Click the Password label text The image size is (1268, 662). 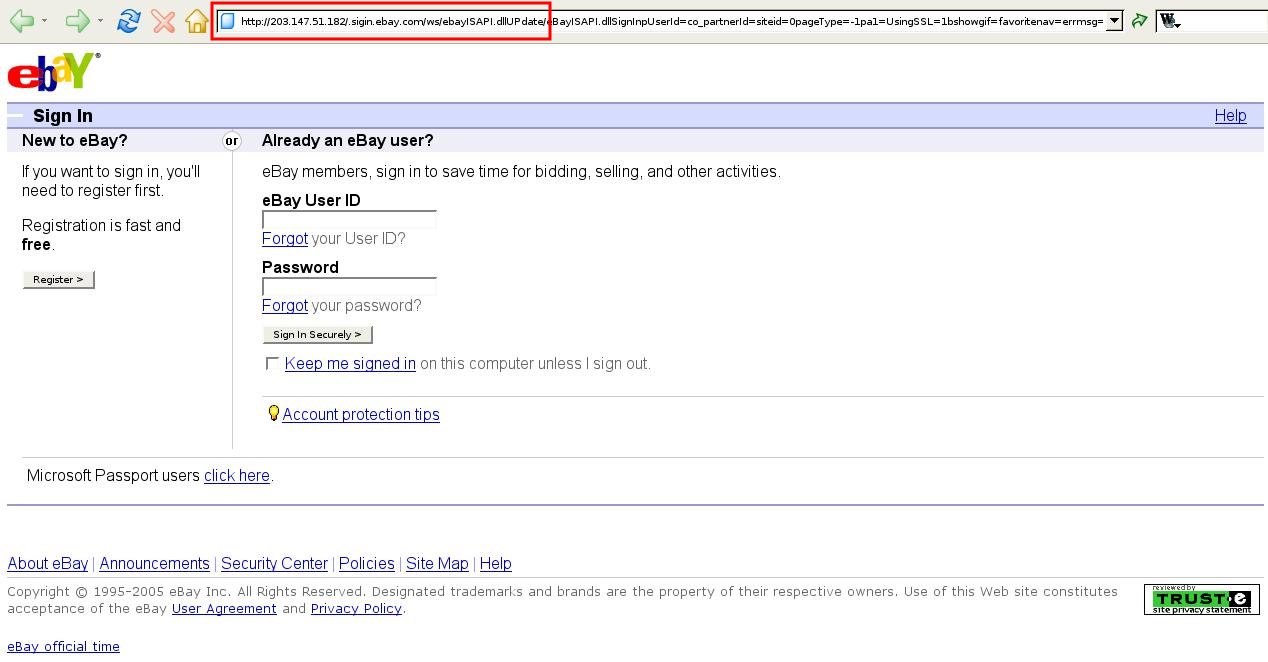(300, 267)
